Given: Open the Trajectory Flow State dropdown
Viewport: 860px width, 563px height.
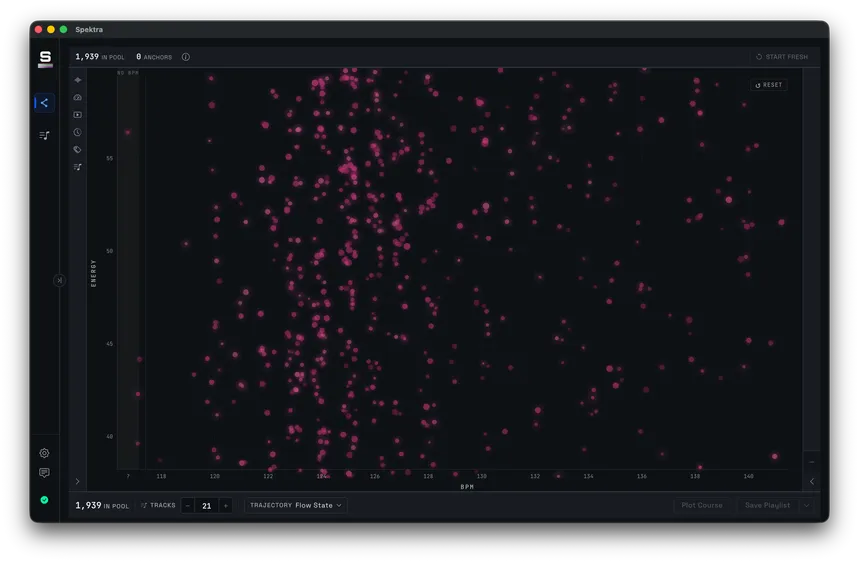Looking at the screenshot, I should coord(296,505).
